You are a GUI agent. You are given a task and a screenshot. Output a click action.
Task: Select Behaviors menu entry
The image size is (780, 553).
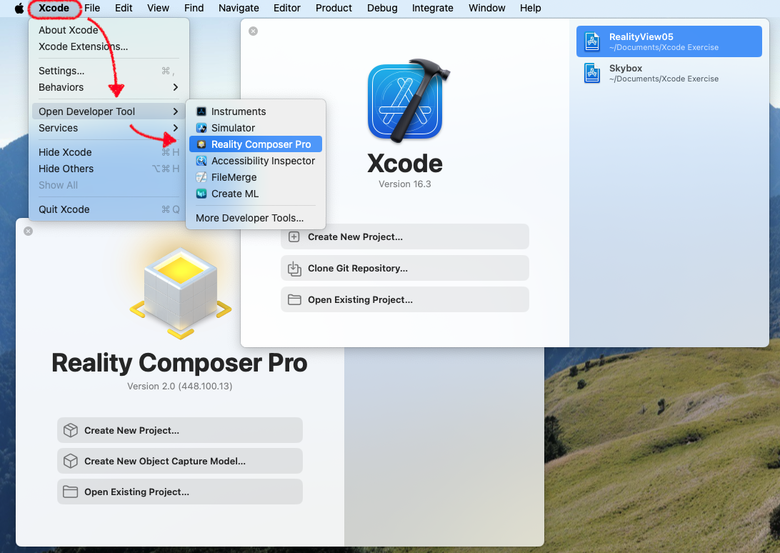point(109,87)
